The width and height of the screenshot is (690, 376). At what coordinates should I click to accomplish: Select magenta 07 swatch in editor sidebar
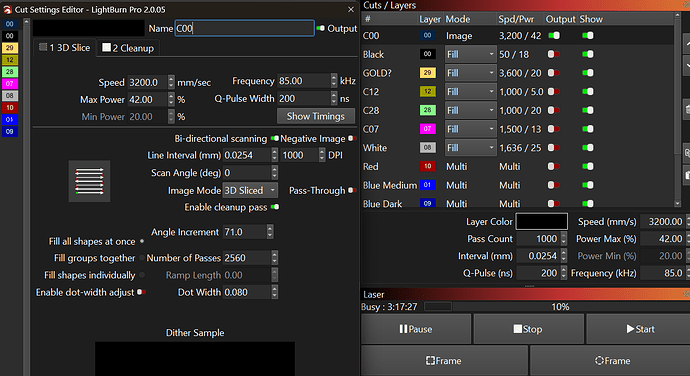(x=10, y=83)
